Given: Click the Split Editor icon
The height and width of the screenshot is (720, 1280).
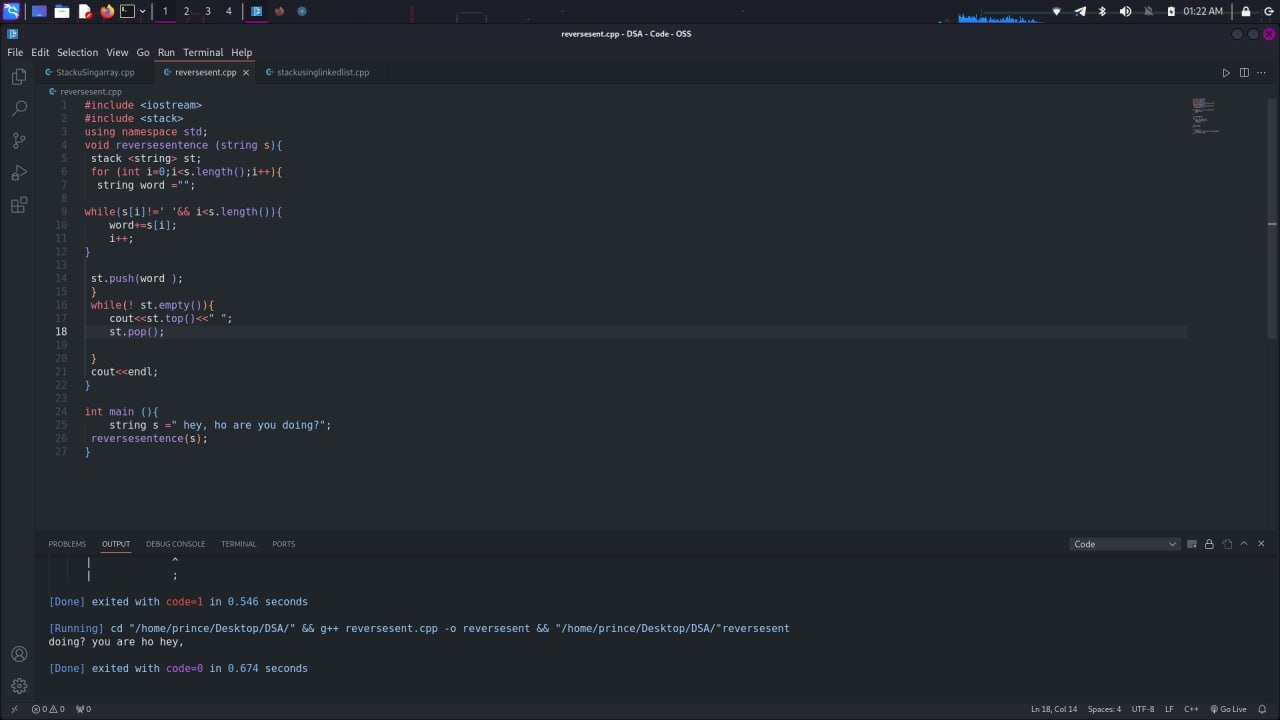Looking at the screenshot, I should (1244, 72).
